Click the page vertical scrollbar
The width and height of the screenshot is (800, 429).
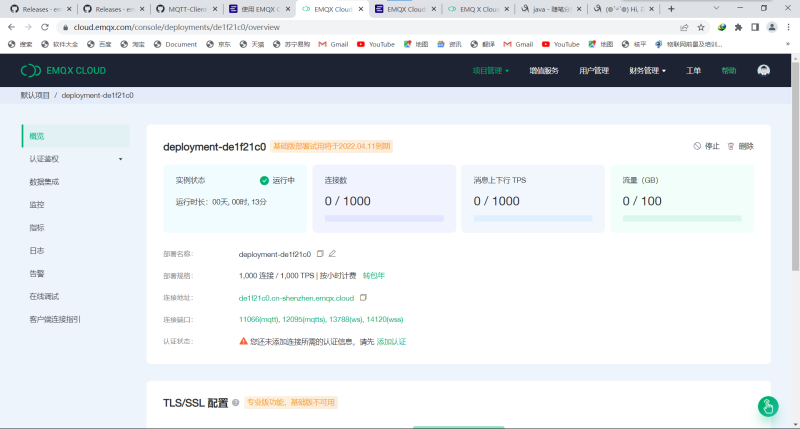795,168
